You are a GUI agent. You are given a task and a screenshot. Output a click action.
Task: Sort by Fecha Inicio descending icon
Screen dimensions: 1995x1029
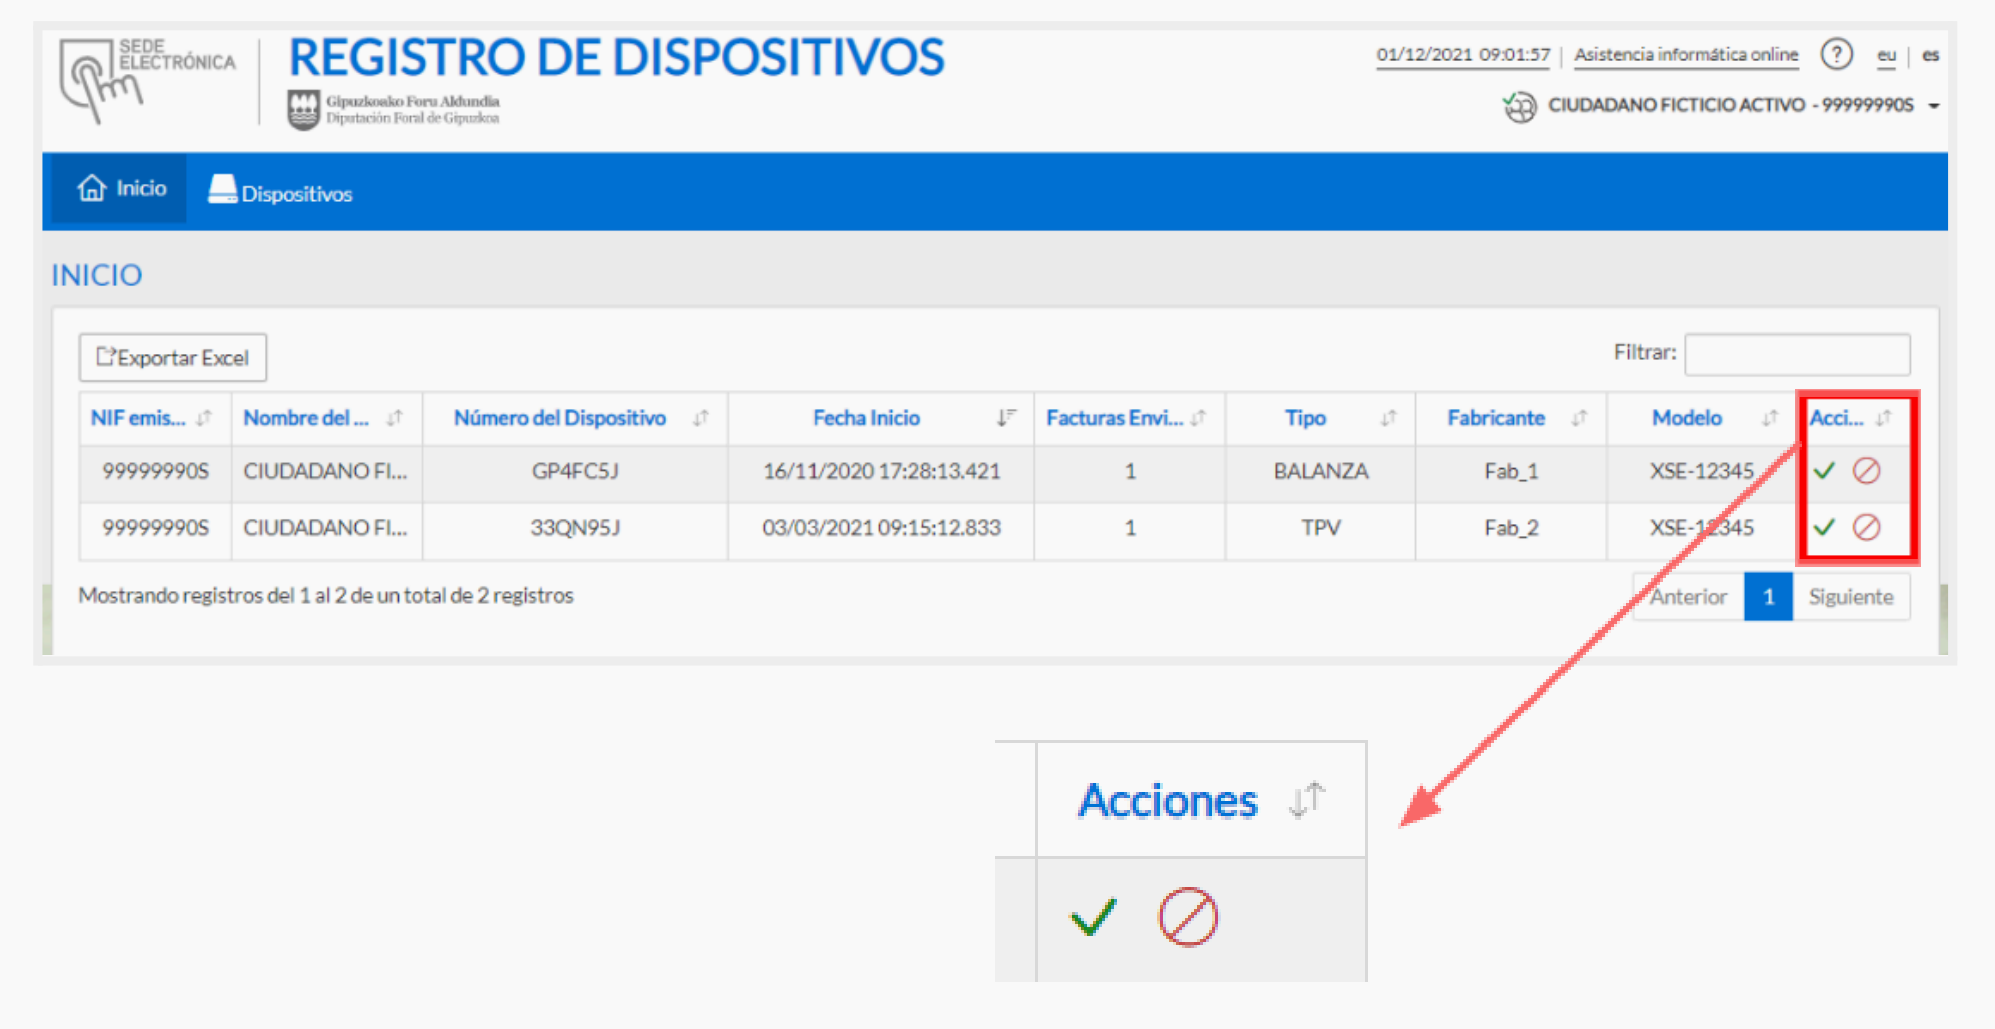pos(1006,418)
